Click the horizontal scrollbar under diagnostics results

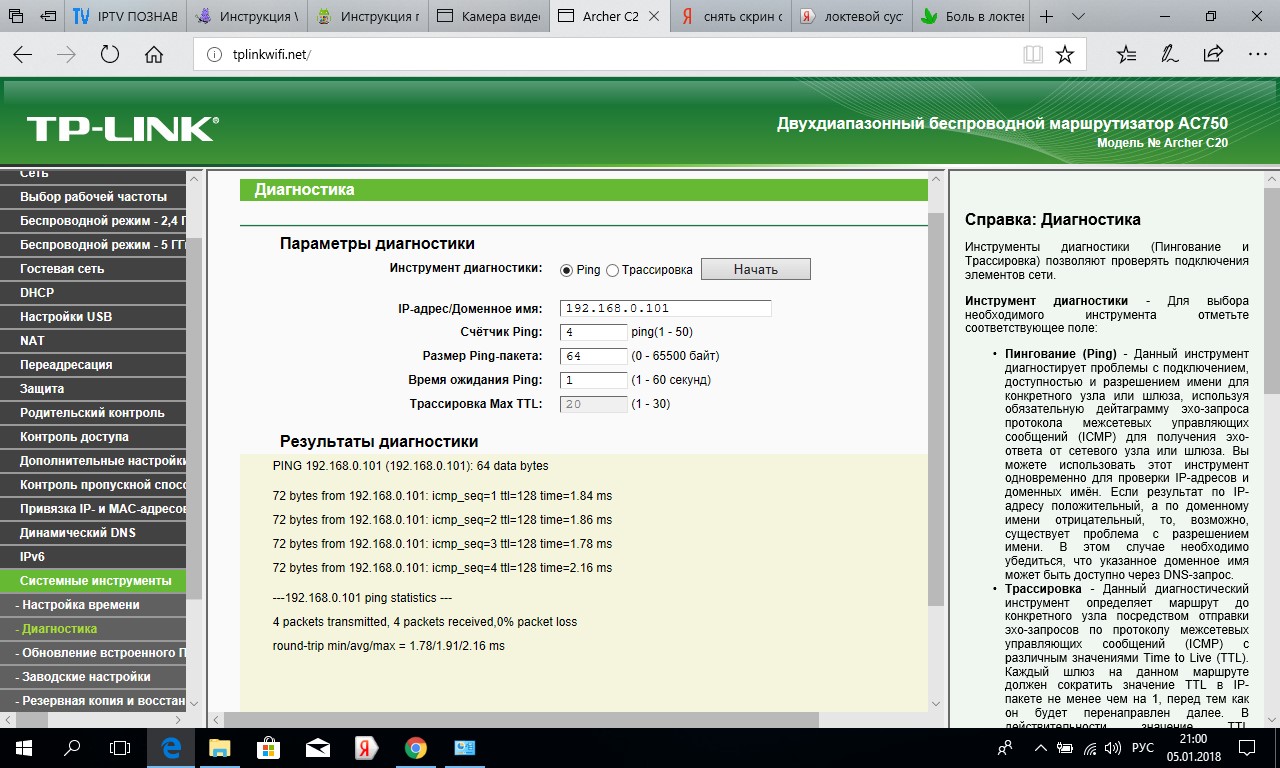tap(520, 719)
